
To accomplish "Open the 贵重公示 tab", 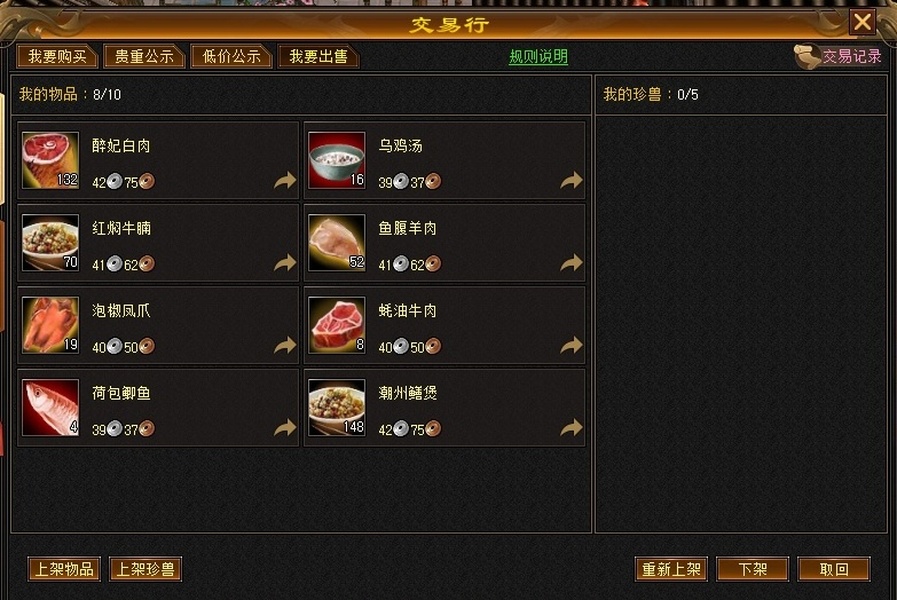I will [x=144, y=57].
